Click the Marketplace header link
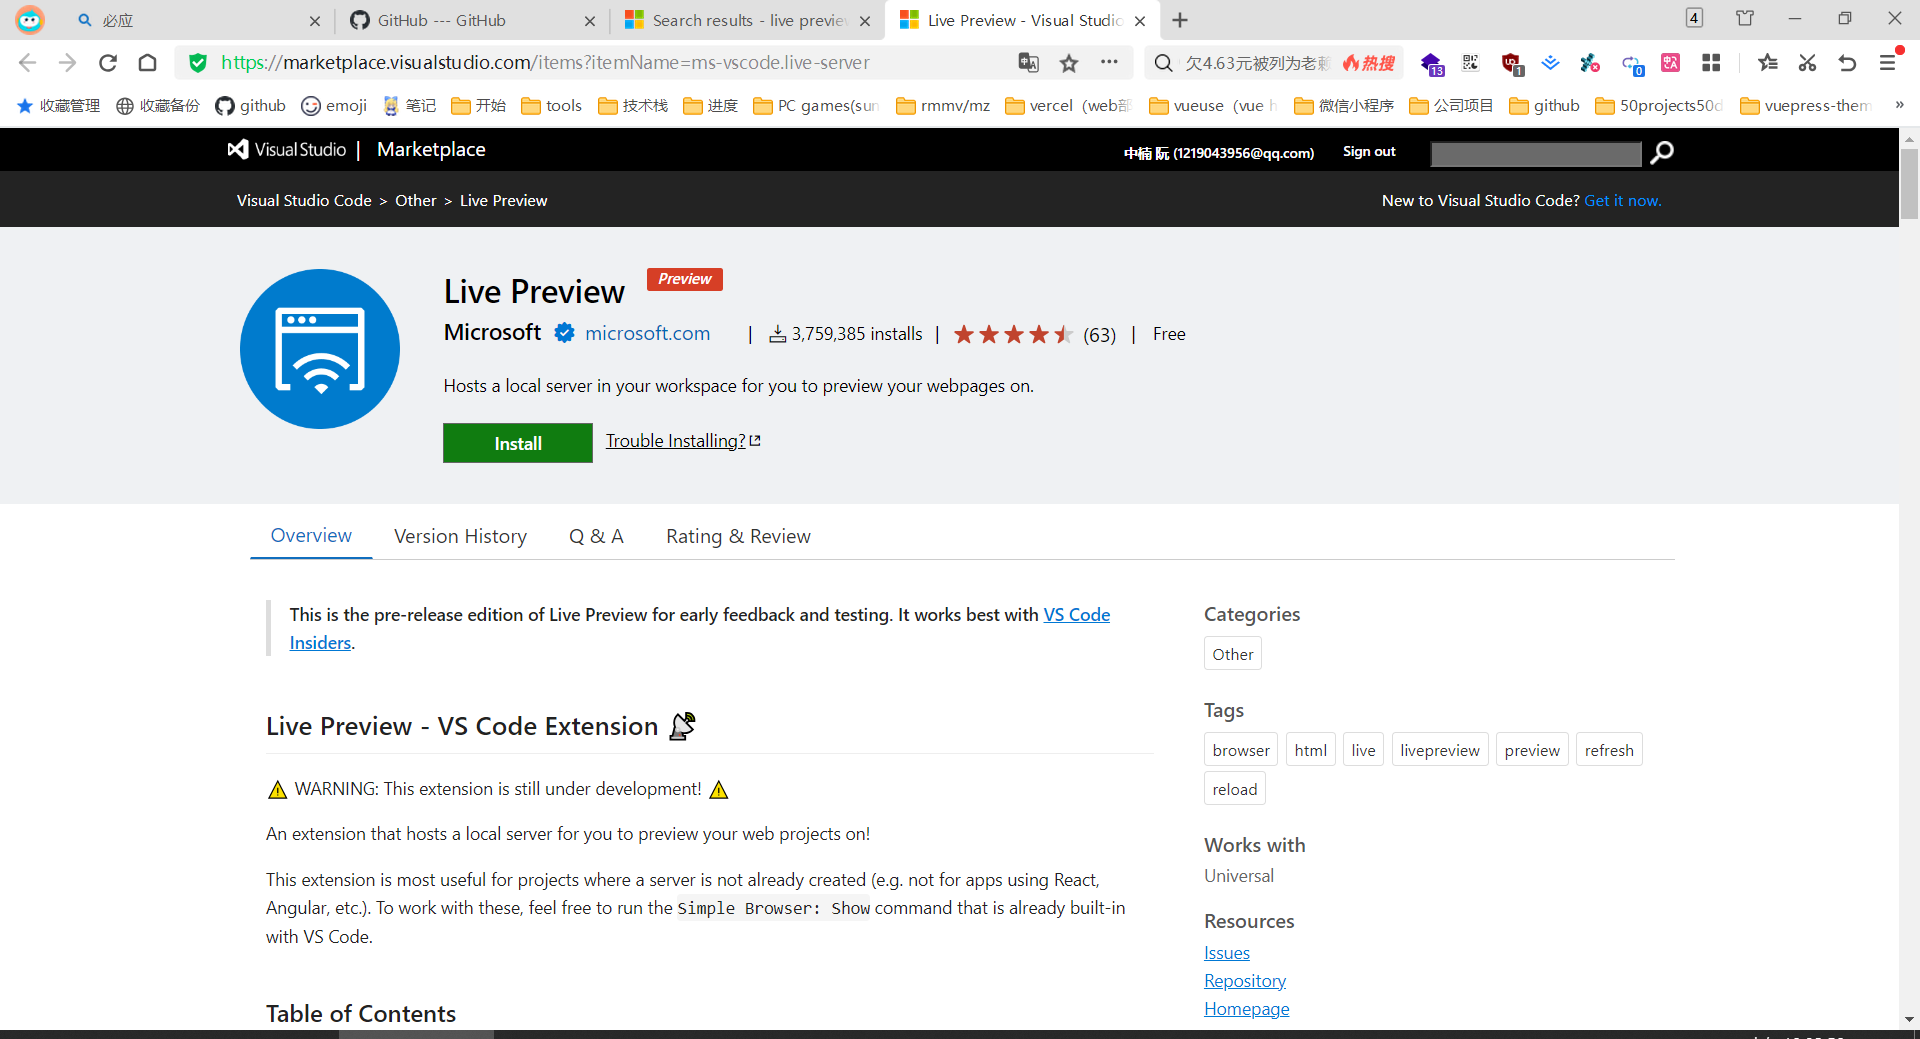The height and width of the screenshot is (1039, 1920). 431,150
